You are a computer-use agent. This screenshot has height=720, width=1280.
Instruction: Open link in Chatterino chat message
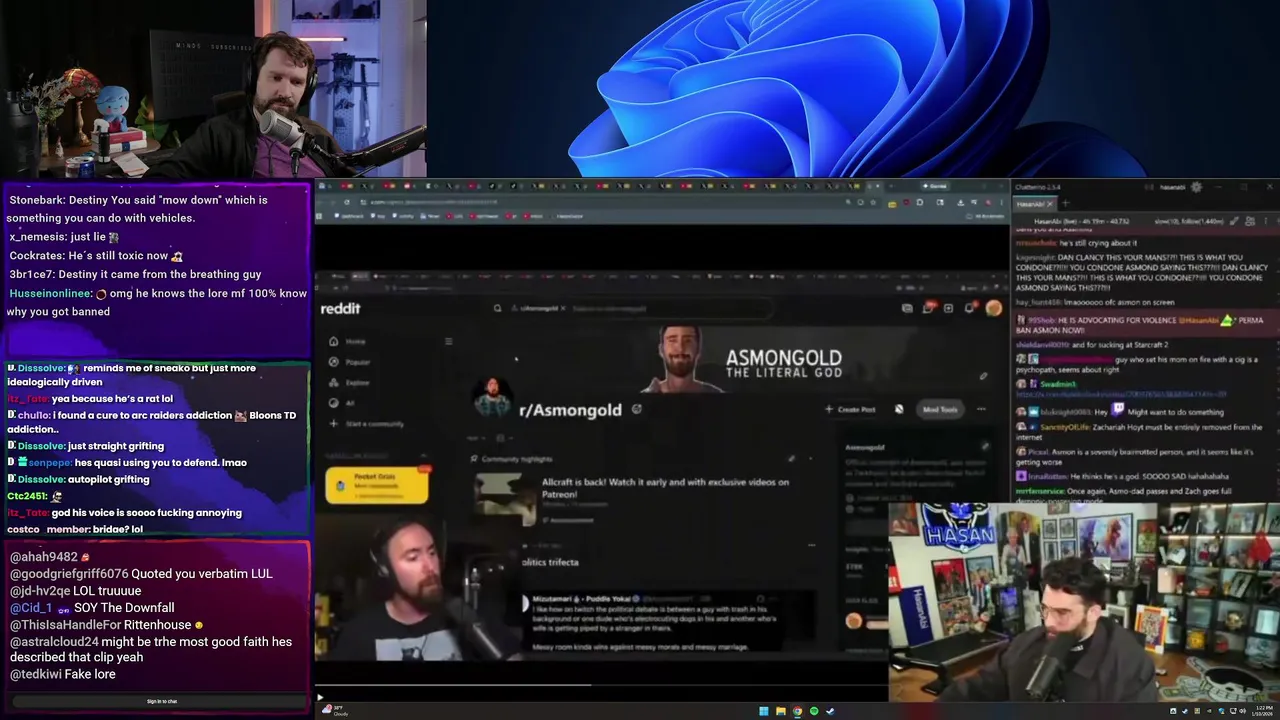click(1121, 394)
